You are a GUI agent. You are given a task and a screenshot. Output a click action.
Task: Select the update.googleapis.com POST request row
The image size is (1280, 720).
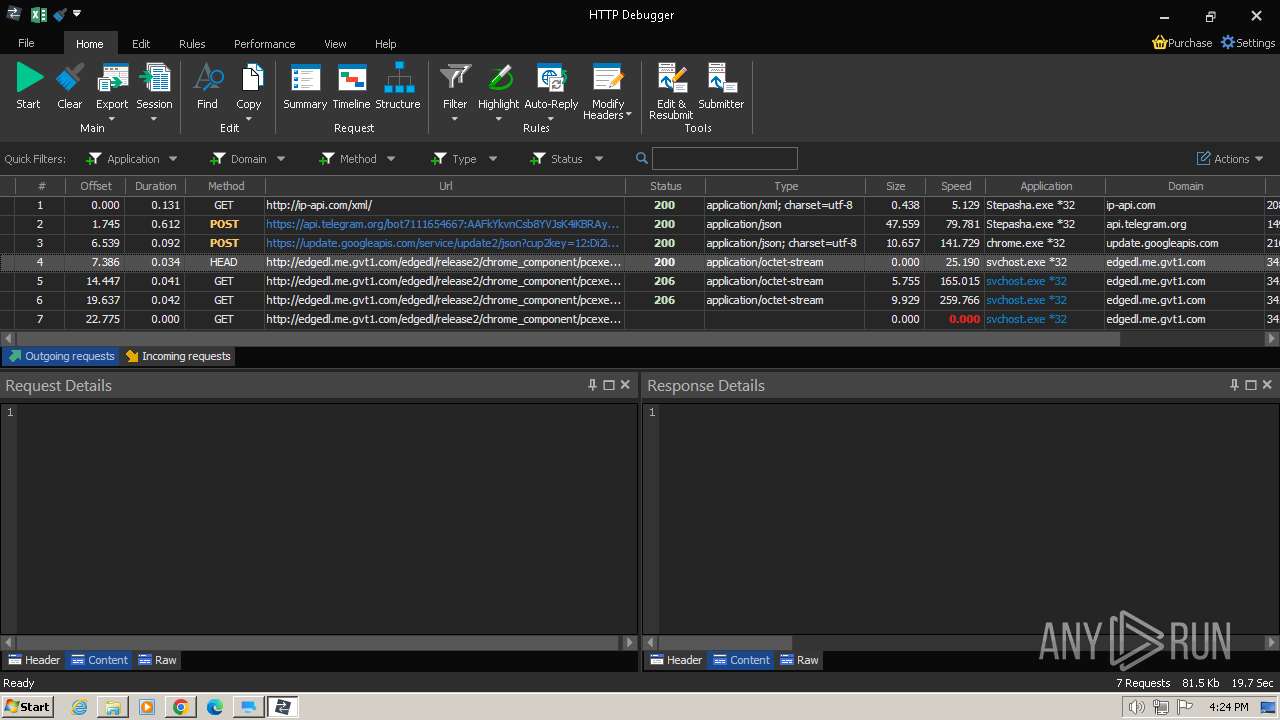pyautogui.click(x=640, y=243)
